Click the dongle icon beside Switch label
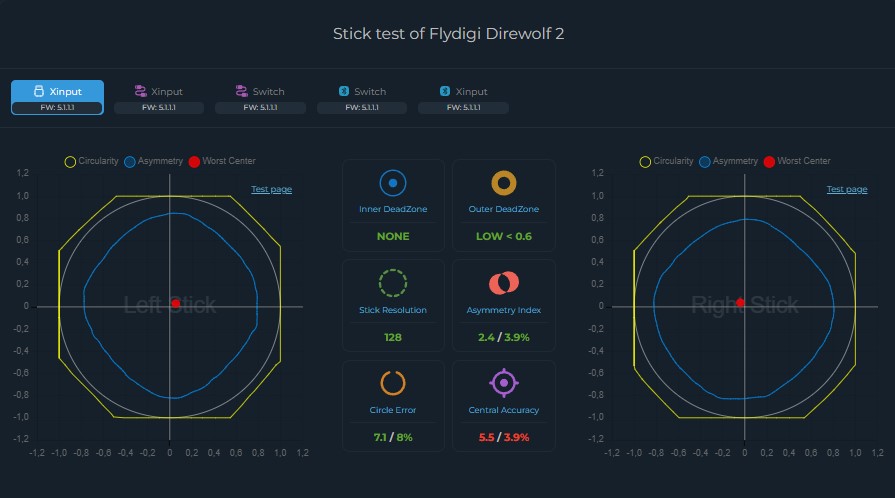 click(241, 91)
